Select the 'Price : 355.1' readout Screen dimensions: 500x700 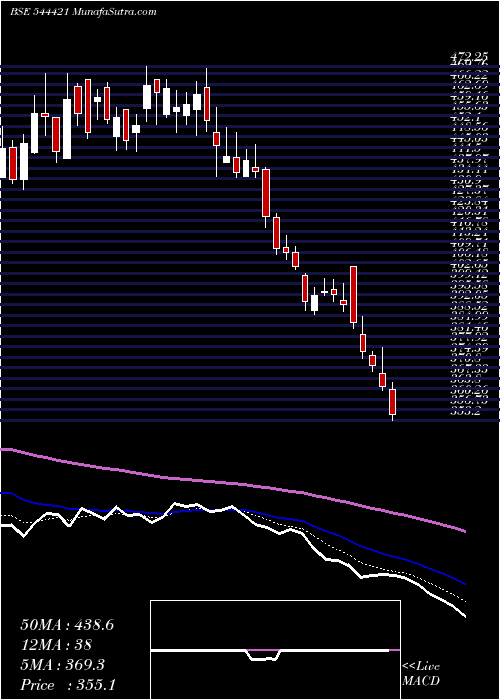coord(67,685)
